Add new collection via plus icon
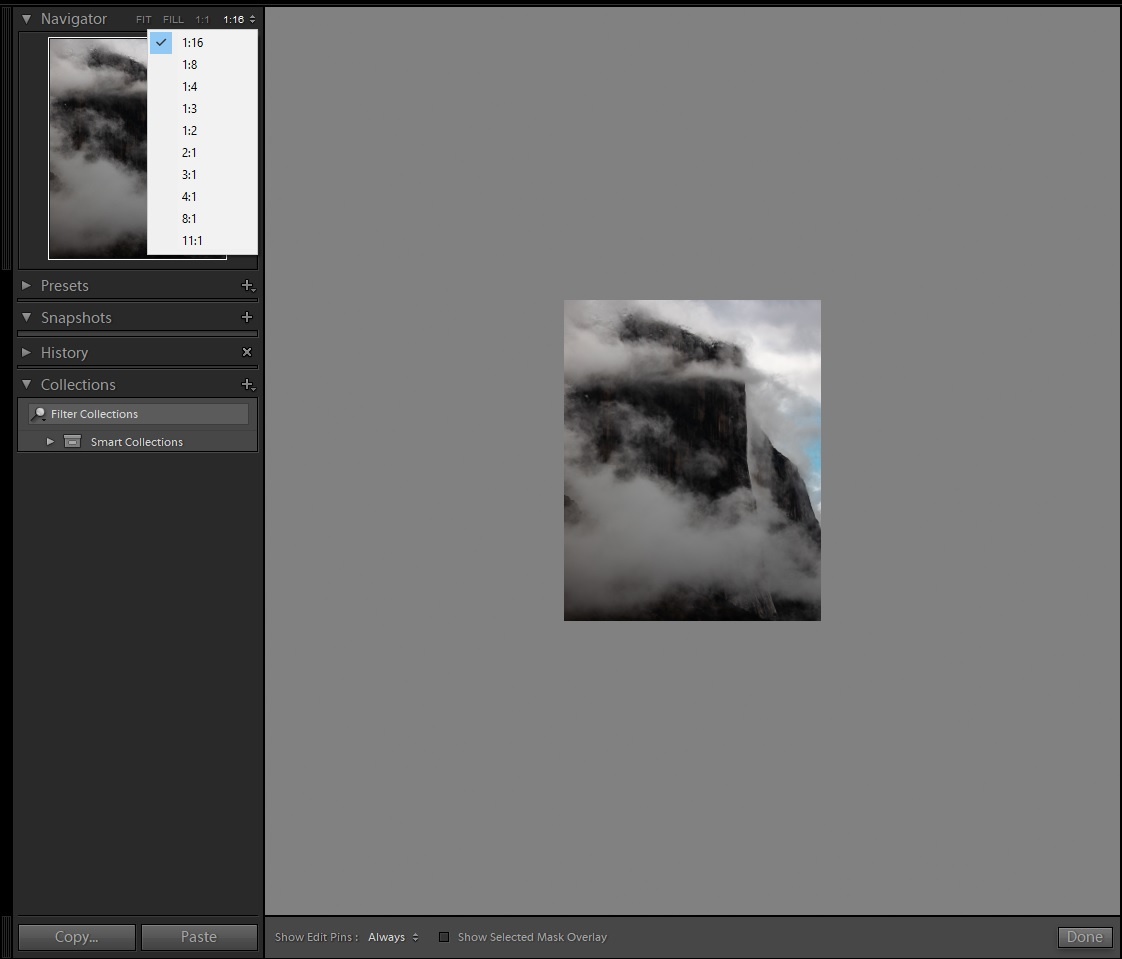This screenshot has width=1122, height=959. click(248, 384)
